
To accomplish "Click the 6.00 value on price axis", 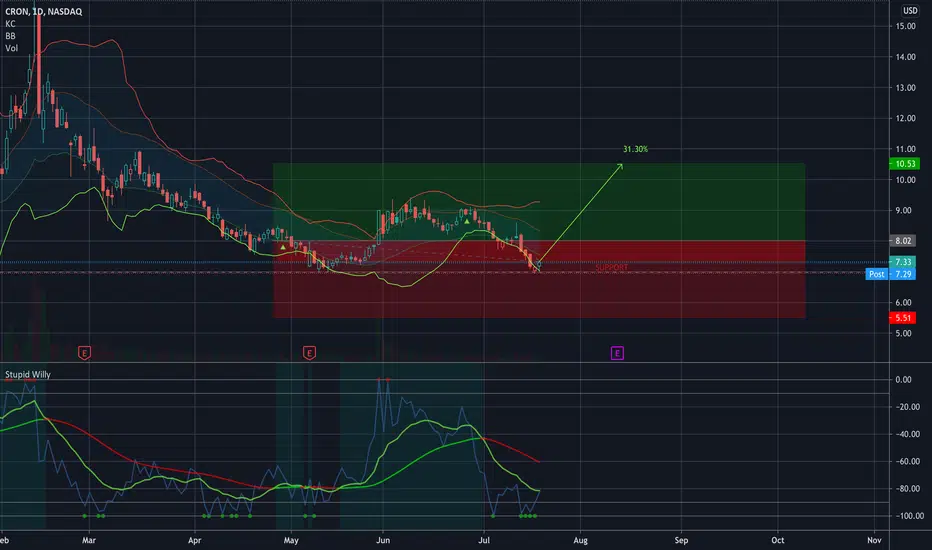I will click(903, 303).
